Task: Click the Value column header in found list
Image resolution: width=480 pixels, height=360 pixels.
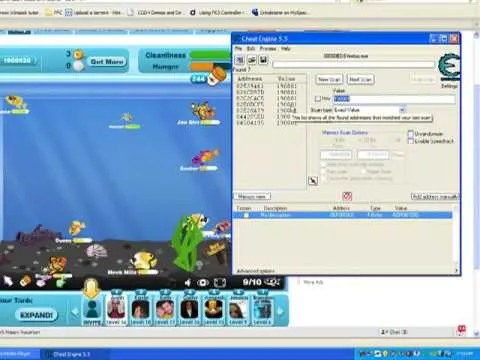Action: pos(286,79)
